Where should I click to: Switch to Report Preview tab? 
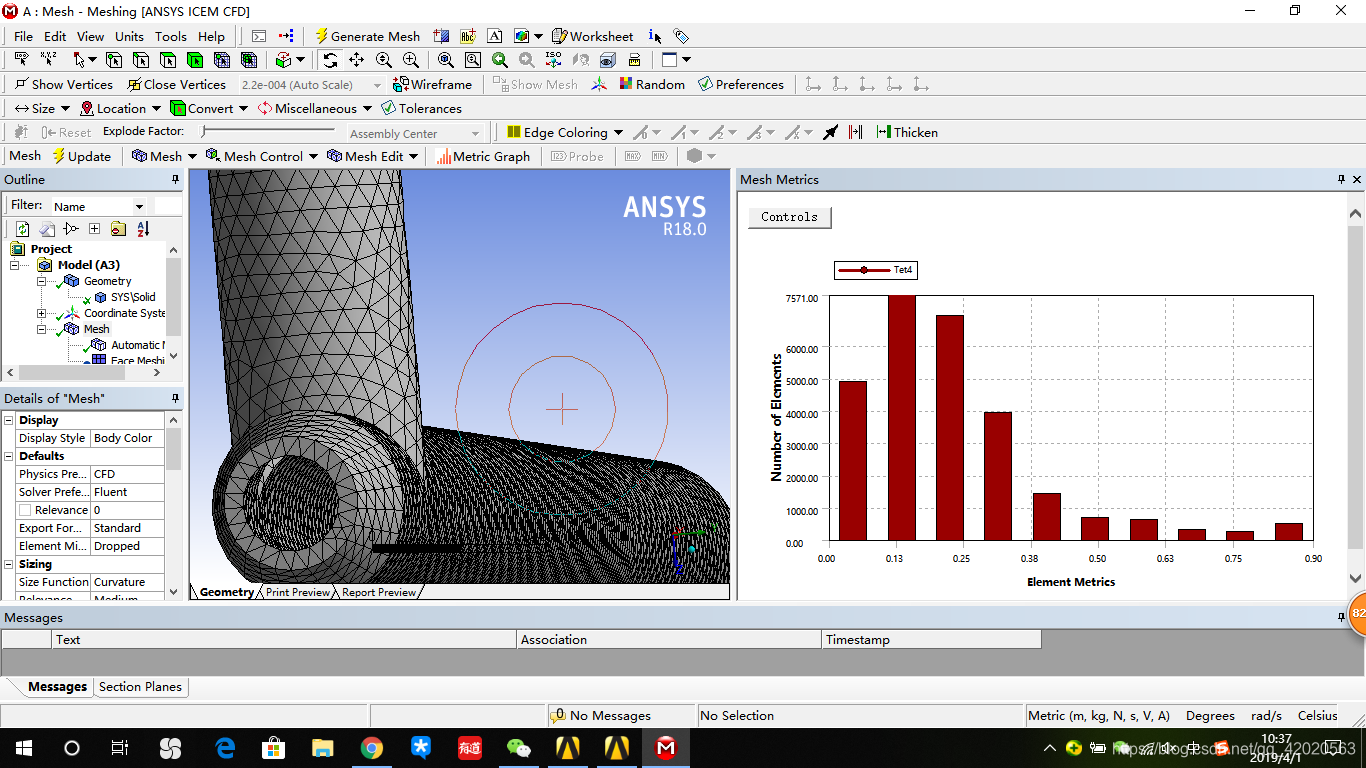(378, 592)
